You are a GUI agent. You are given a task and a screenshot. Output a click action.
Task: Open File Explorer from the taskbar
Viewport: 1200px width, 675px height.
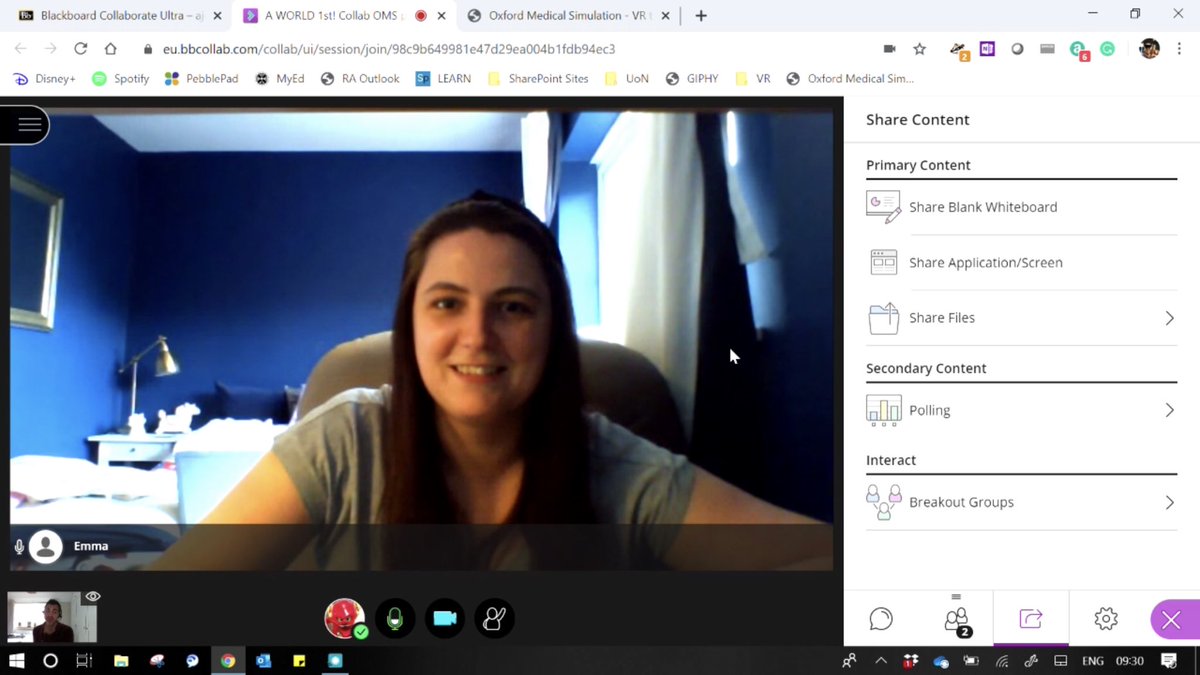[x=120, y=661]
